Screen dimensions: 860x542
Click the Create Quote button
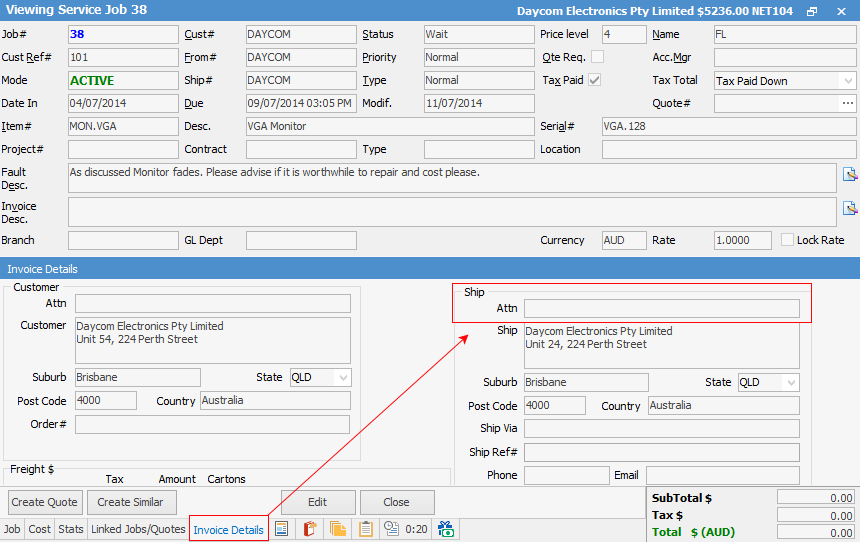tap(45, 502)
